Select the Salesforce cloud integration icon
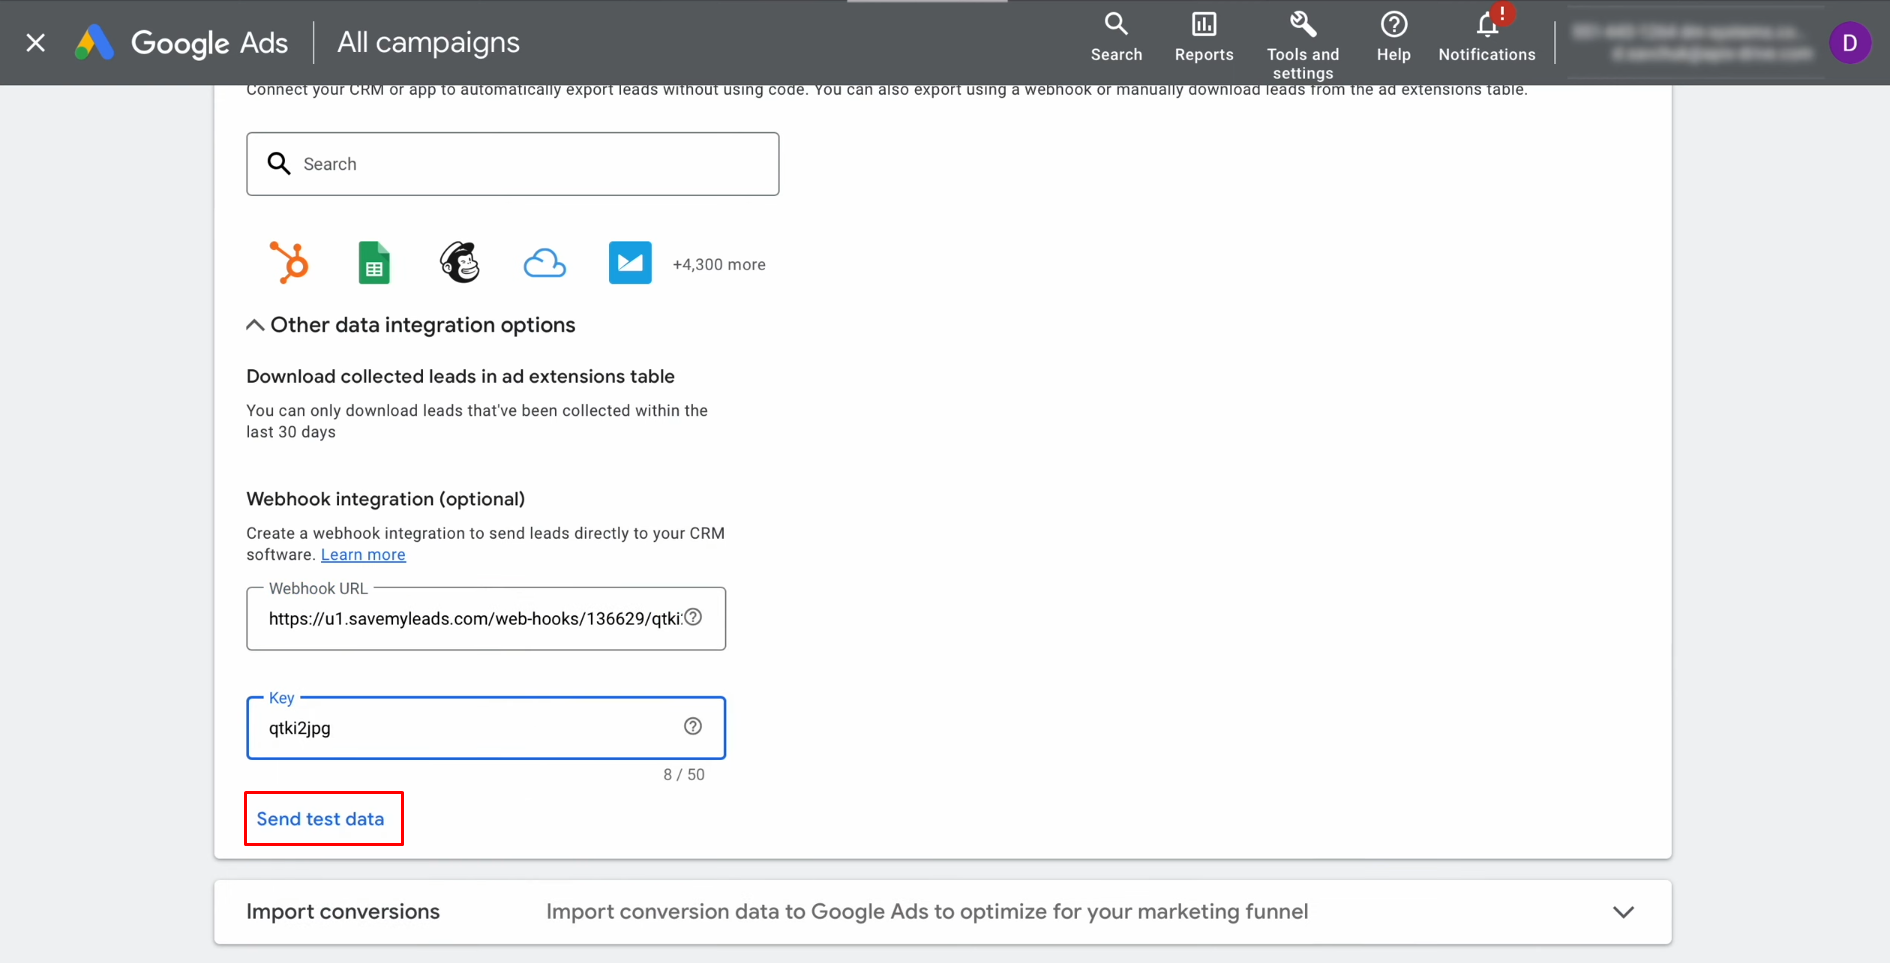The width and height of the screenshot is (1890, 963). coord(545,263)
